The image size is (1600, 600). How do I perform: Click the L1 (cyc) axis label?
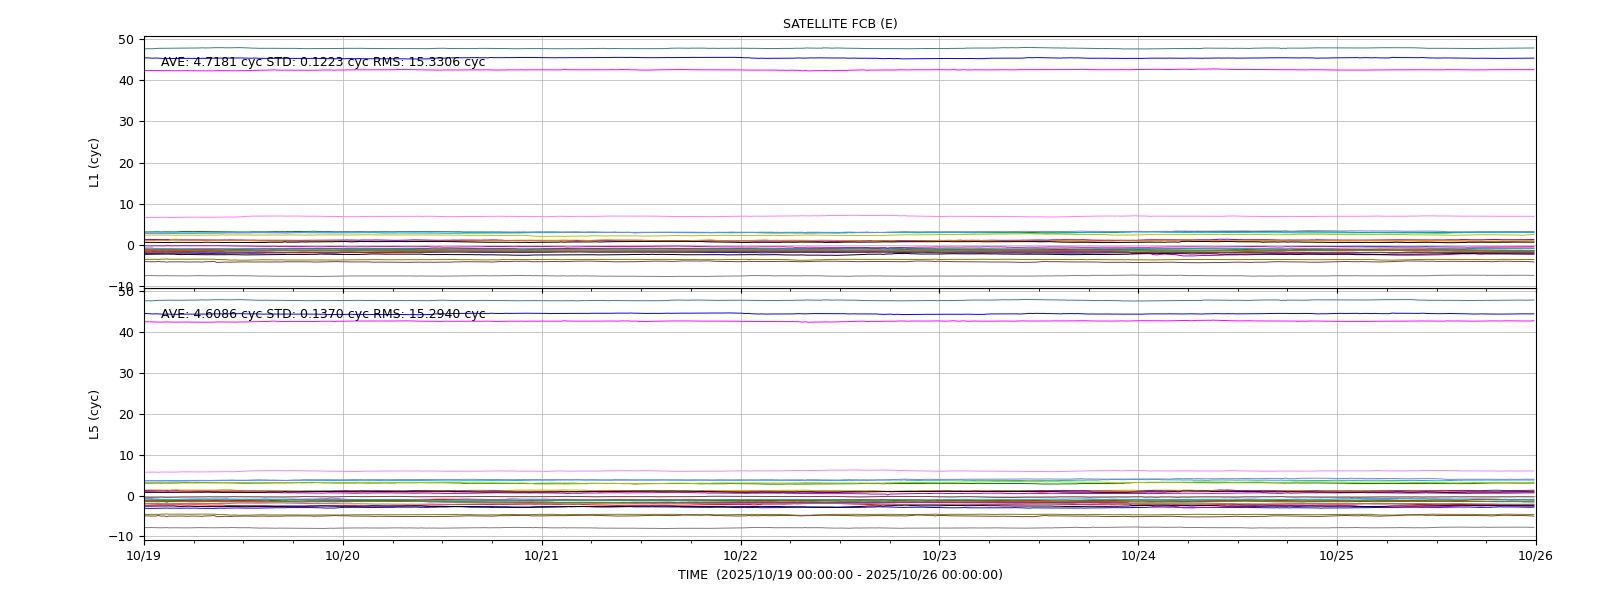click(x=95, y=162)
